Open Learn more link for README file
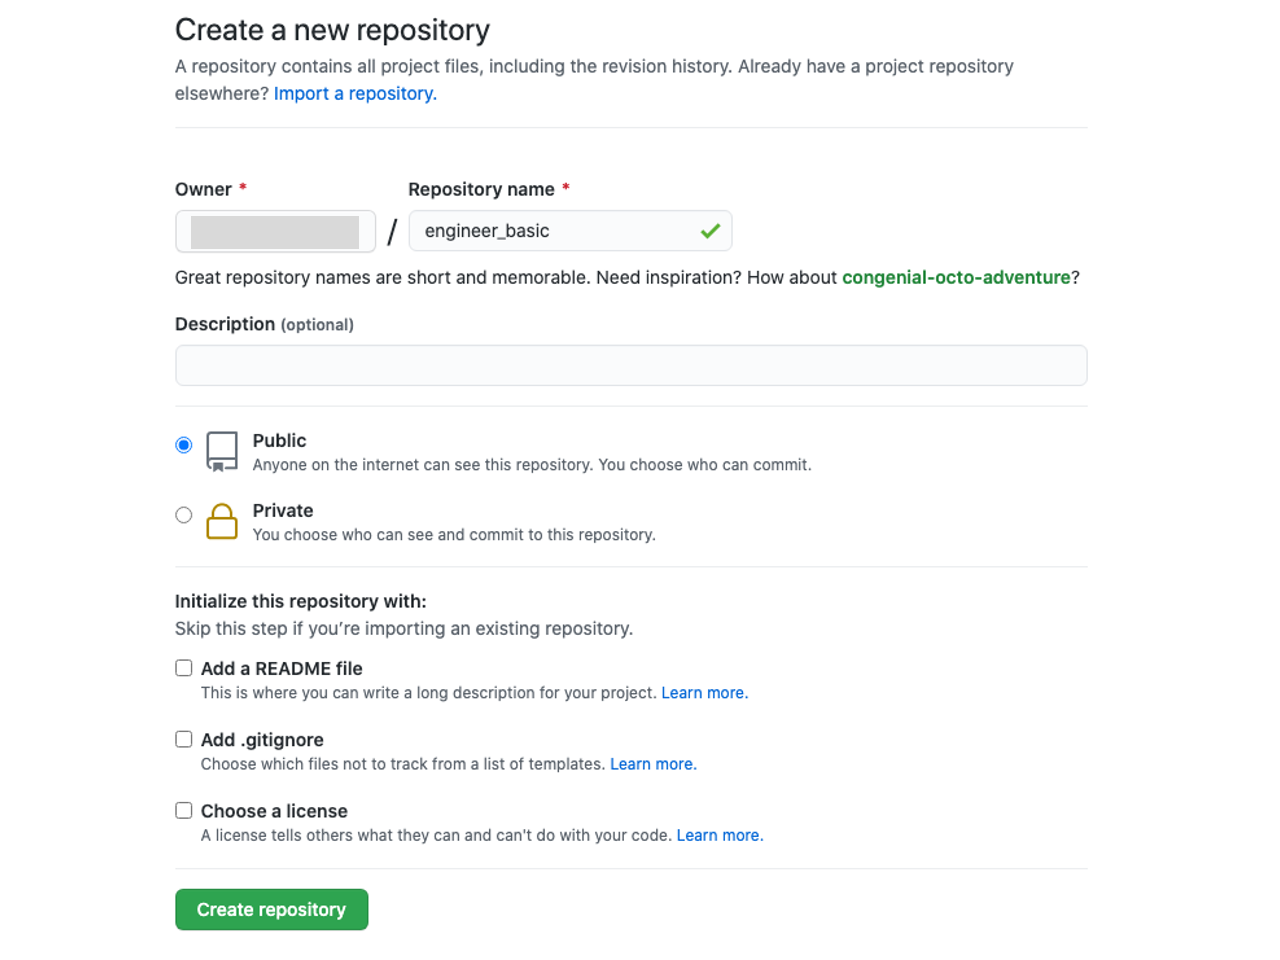The image size is (1280, 960). pyautogui.click(x=704, y=693)
